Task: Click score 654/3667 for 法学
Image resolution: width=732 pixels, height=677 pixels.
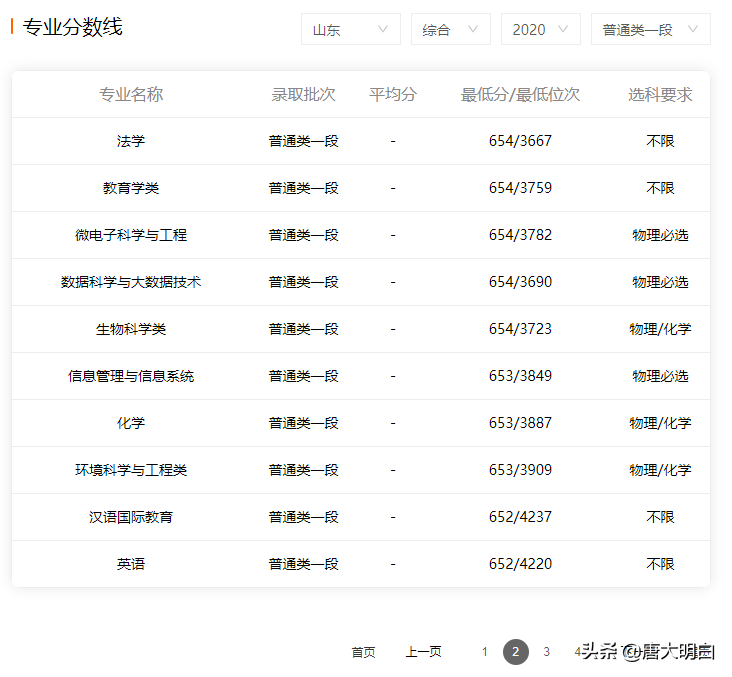Action: [x=520, y=141]
